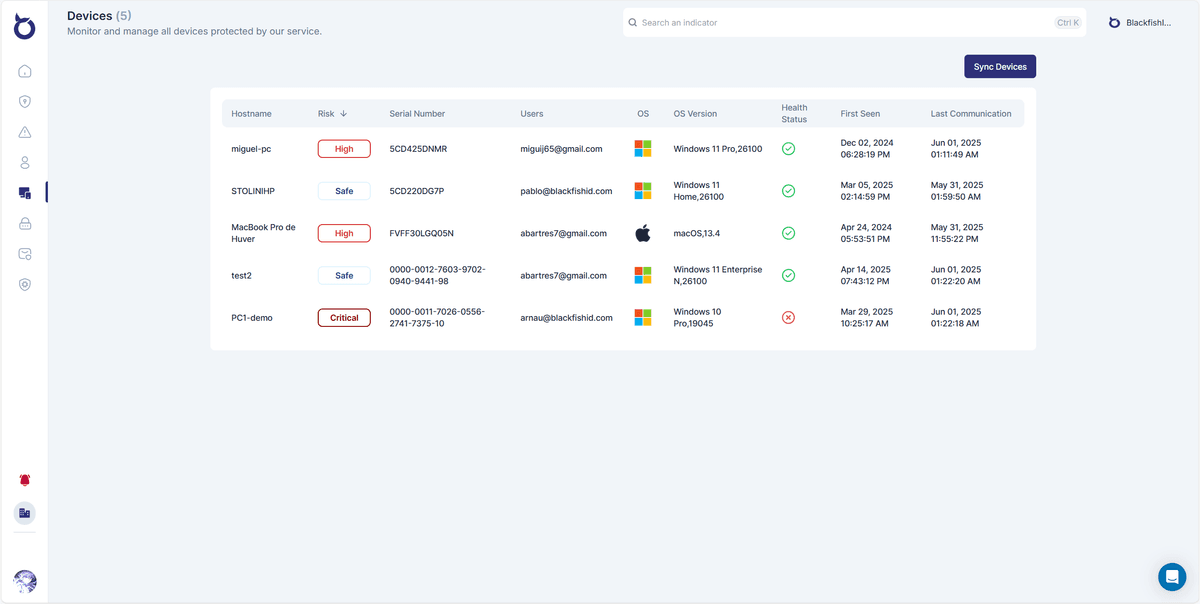This screenshot has width=1200, height=604.
Task: Click the organization building icon
Action: [x=25, y=513]
